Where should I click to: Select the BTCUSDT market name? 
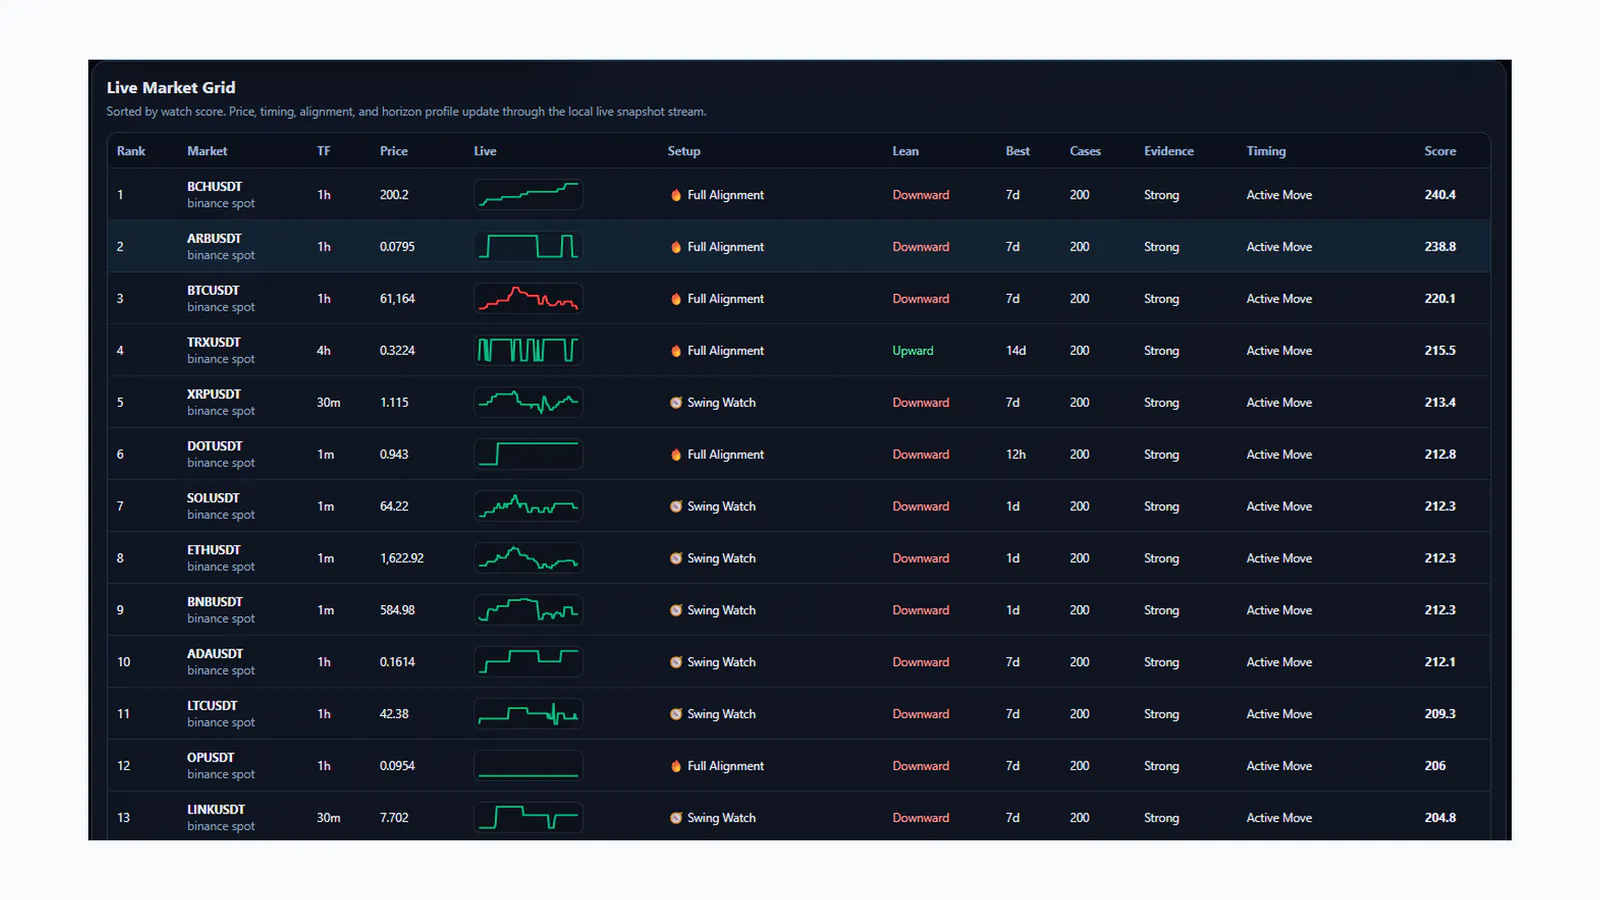click(x=213, y=291)
